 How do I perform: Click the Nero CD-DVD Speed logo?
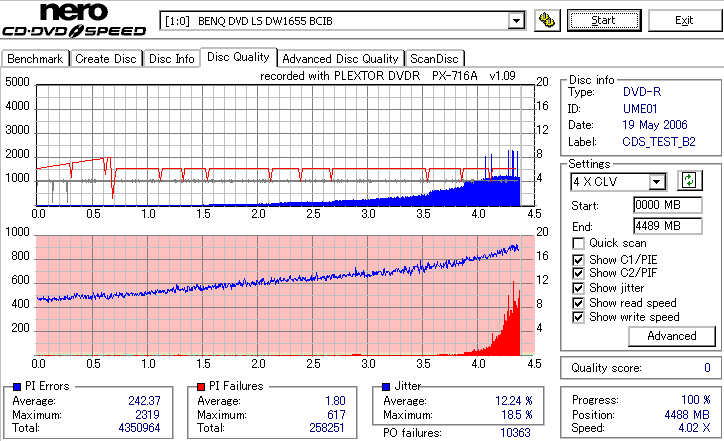pyautogui.click(x=74, y=19)
